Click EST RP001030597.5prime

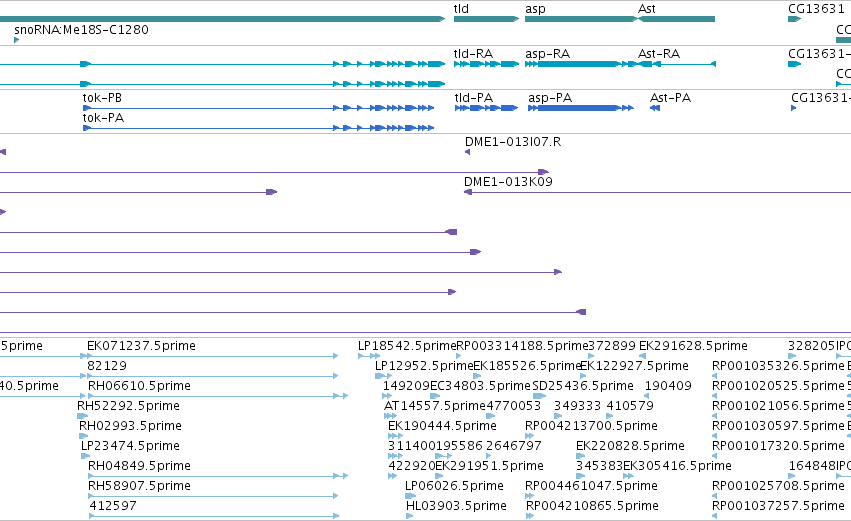(778, 426)
